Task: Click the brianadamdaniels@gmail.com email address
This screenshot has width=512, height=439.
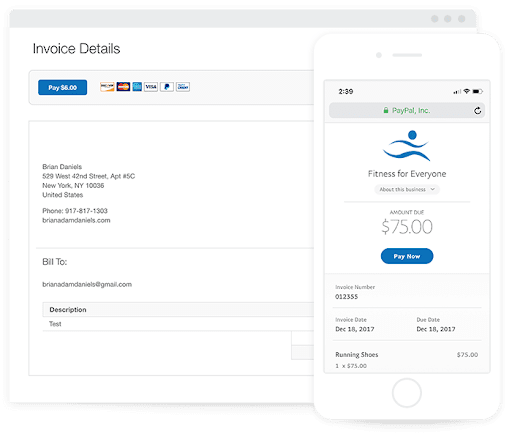Action: 87,284
